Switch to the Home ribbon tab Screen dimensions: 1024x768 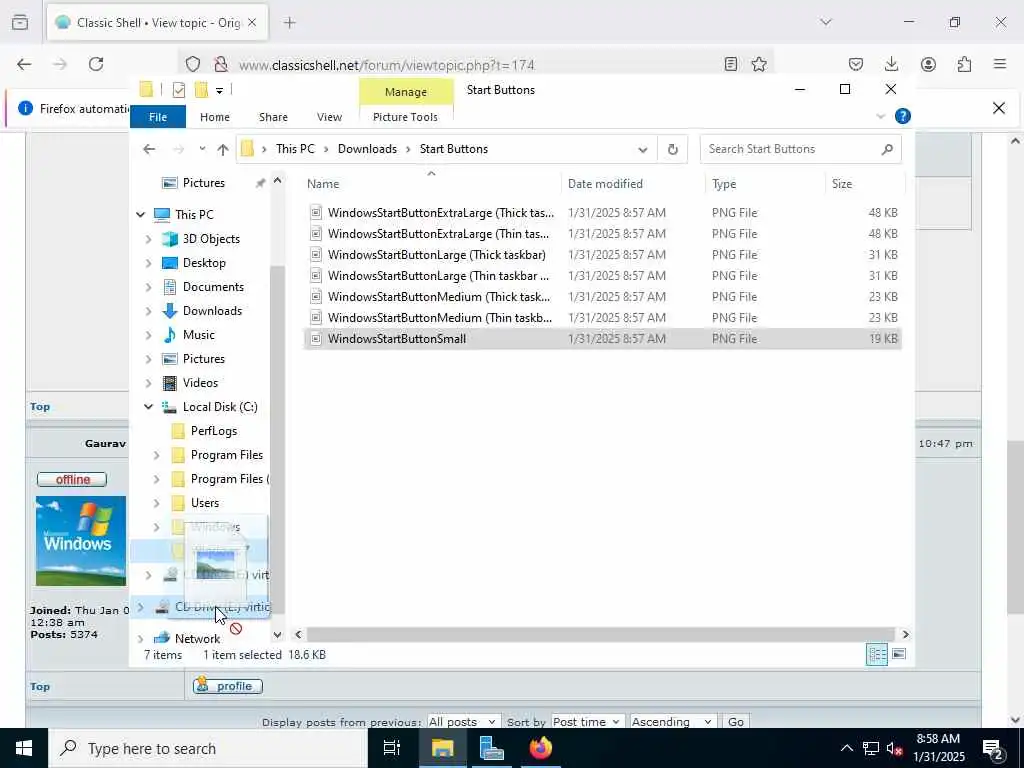click(214, 117)
